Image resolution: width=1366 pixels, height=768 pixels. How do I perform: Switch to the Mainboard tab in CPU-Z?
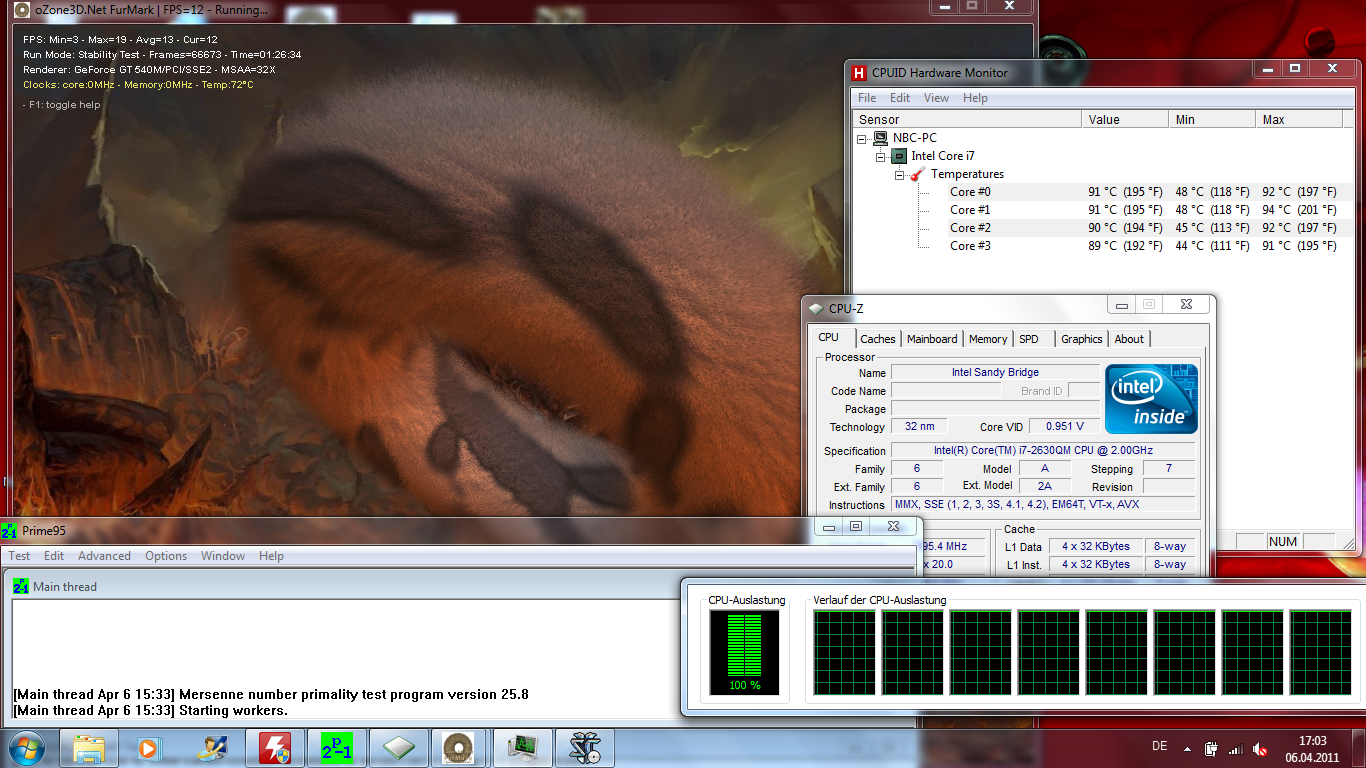tap(932, 339)
